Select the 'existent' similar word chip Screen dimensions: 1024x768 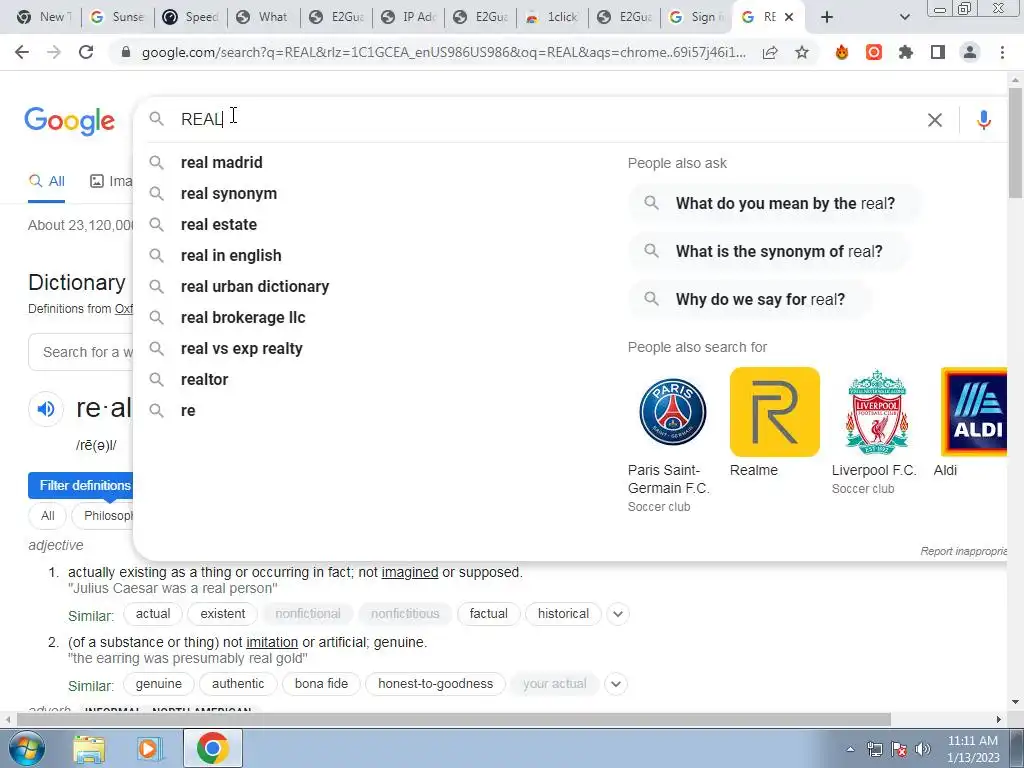tap(223, 614)
